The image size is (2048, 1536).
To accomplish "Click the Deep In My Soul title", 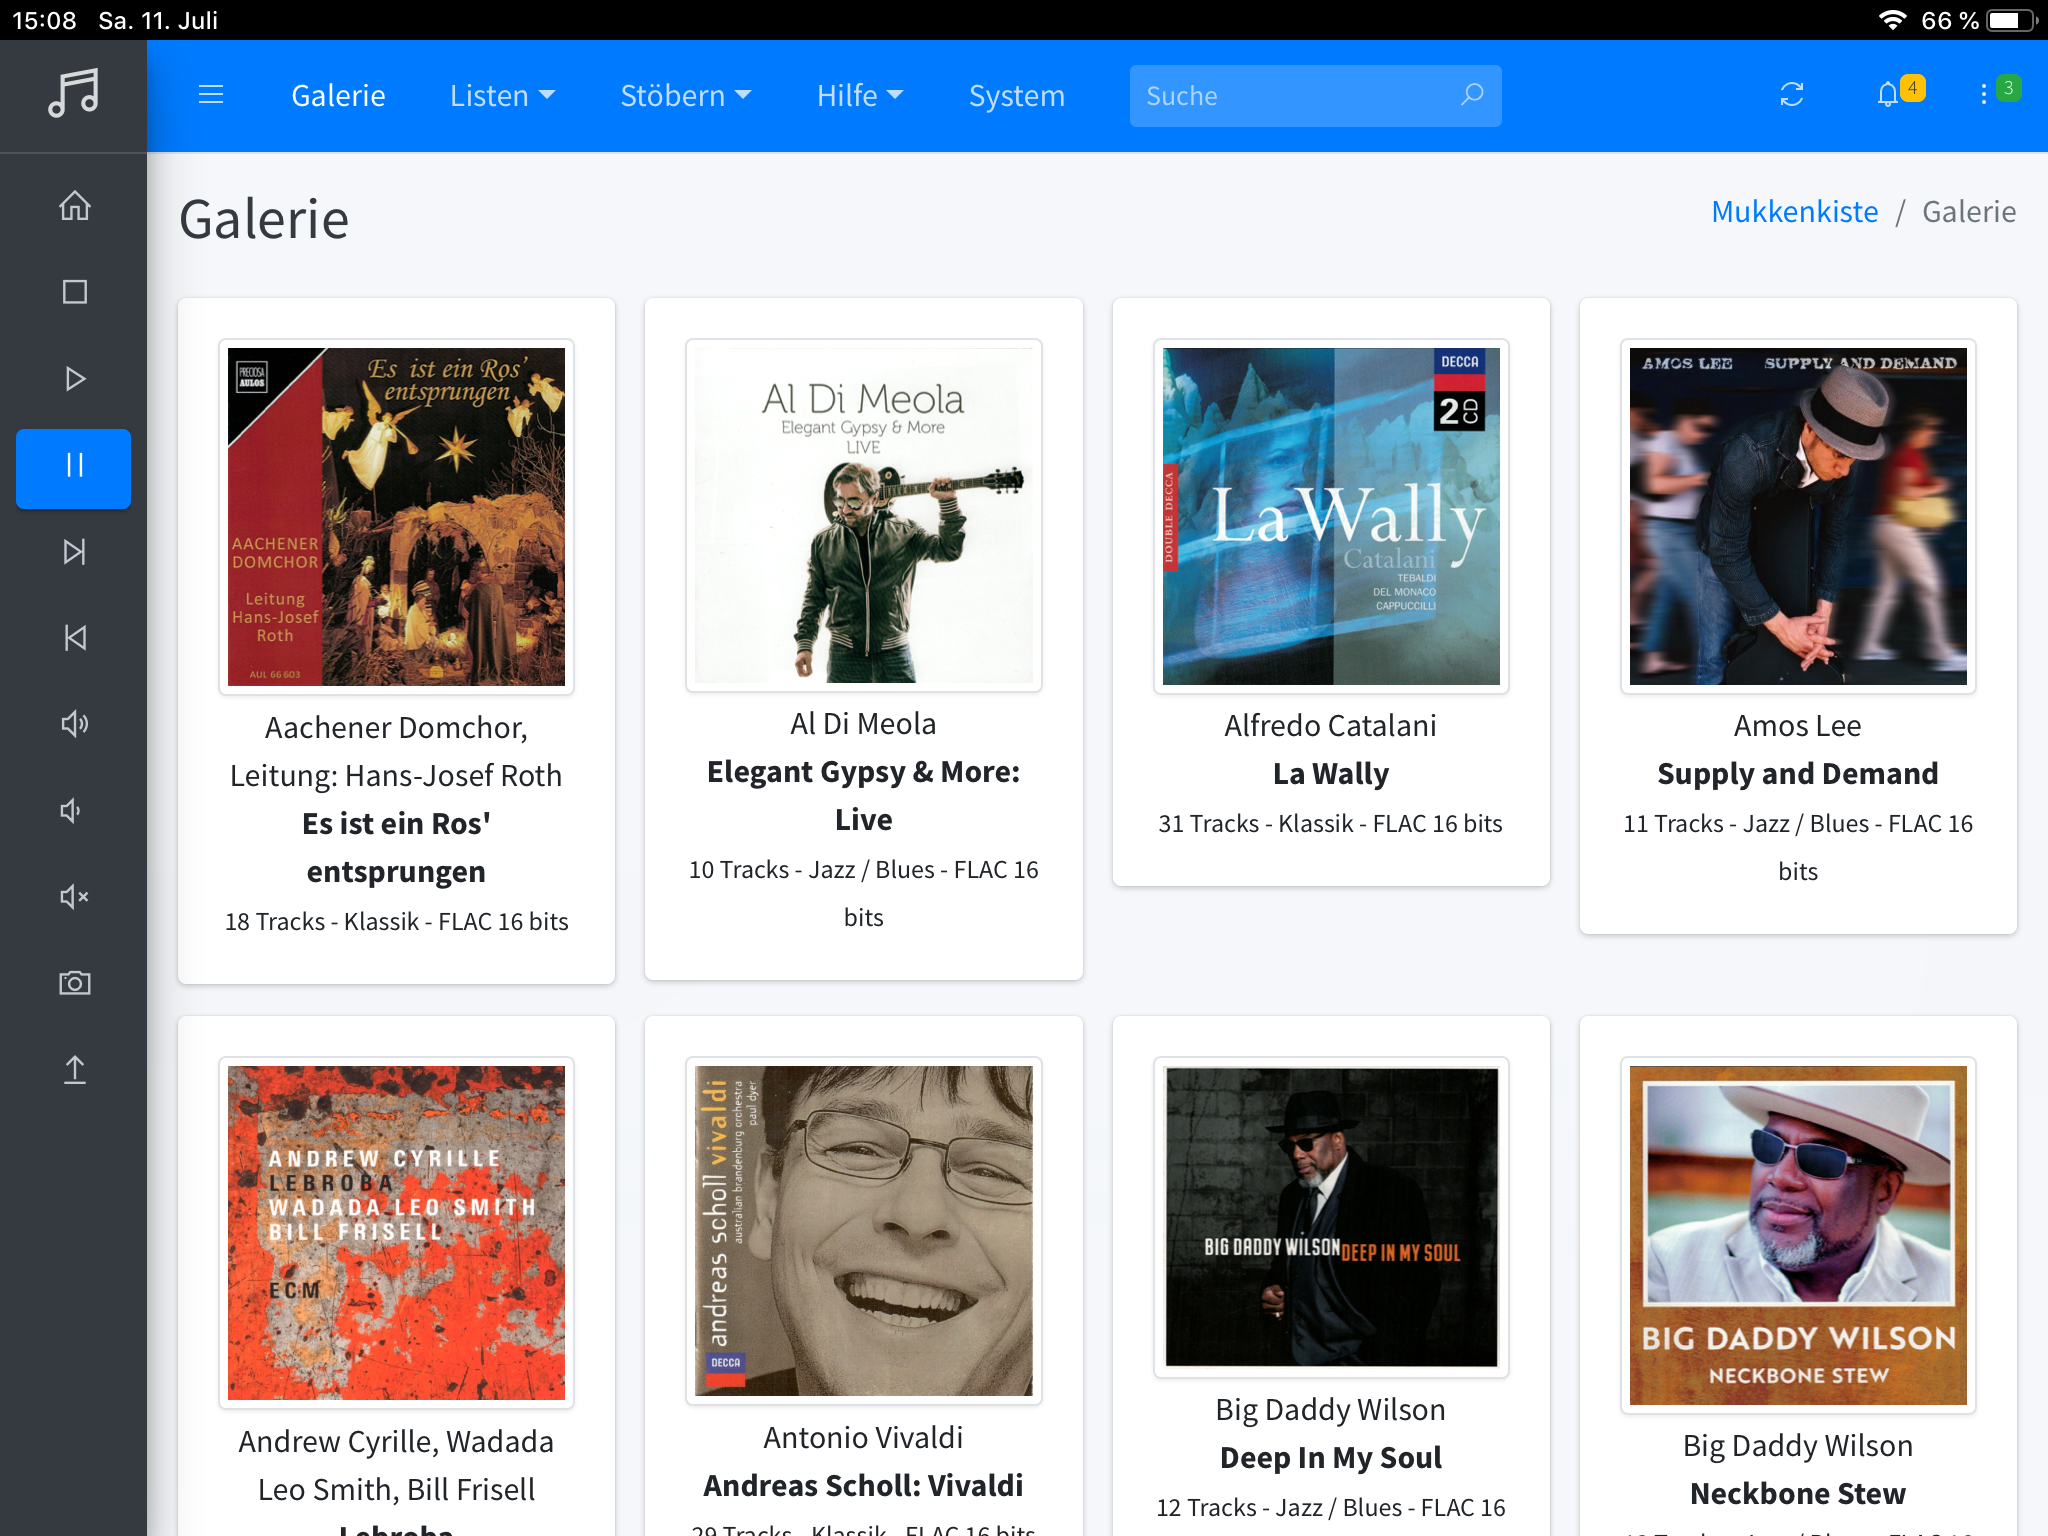I will tap(1331, 1458).
